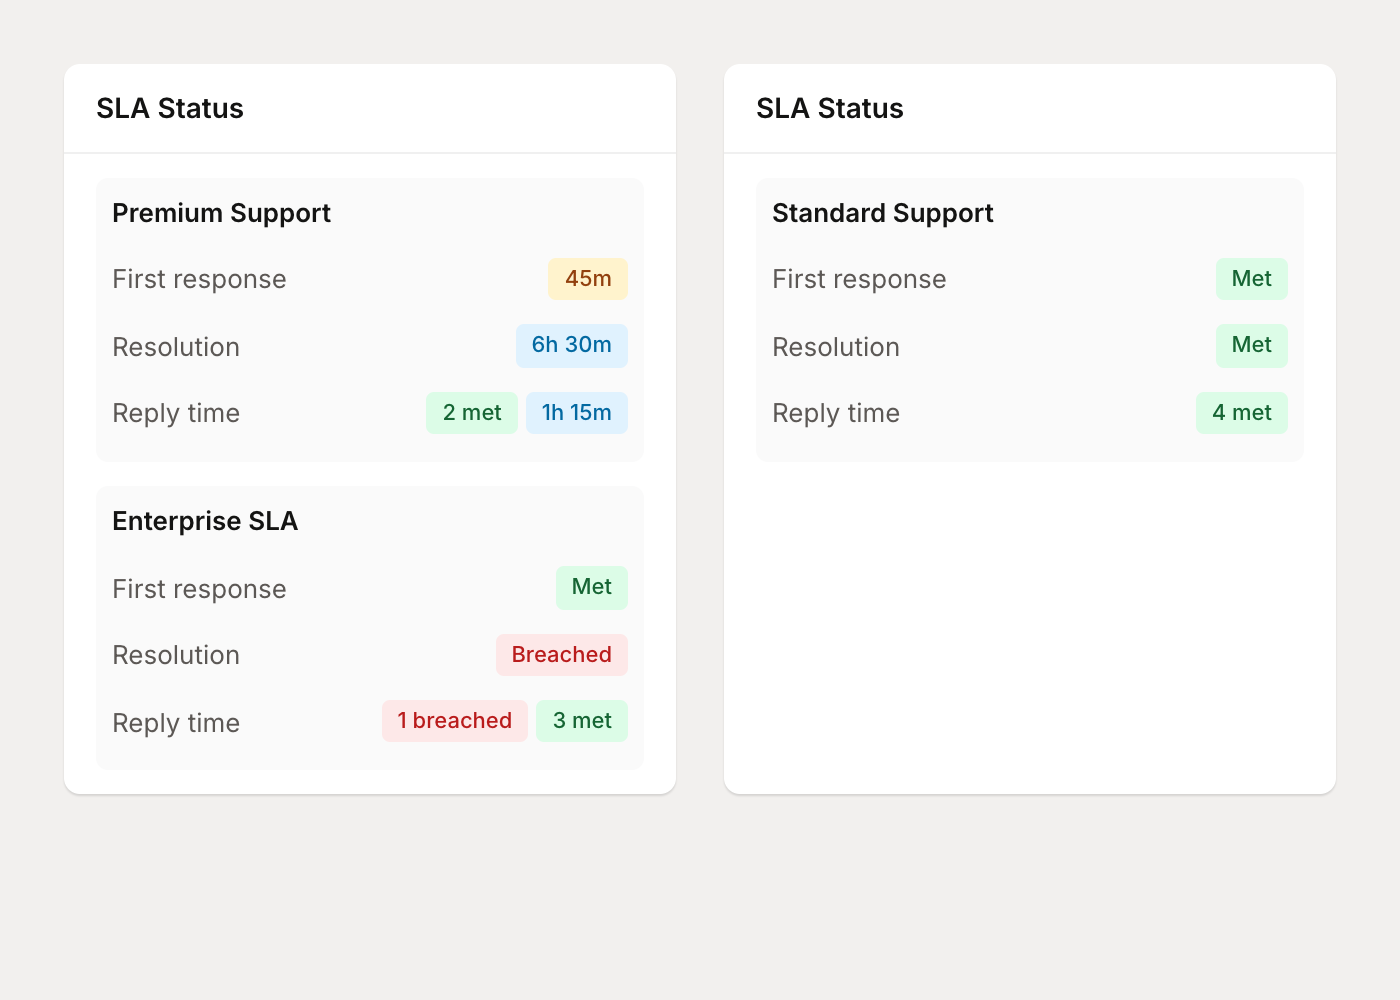Select the Met first response badge for Standard Support
Viewport: 1400px width, 1000px height.
(1251, 279)
